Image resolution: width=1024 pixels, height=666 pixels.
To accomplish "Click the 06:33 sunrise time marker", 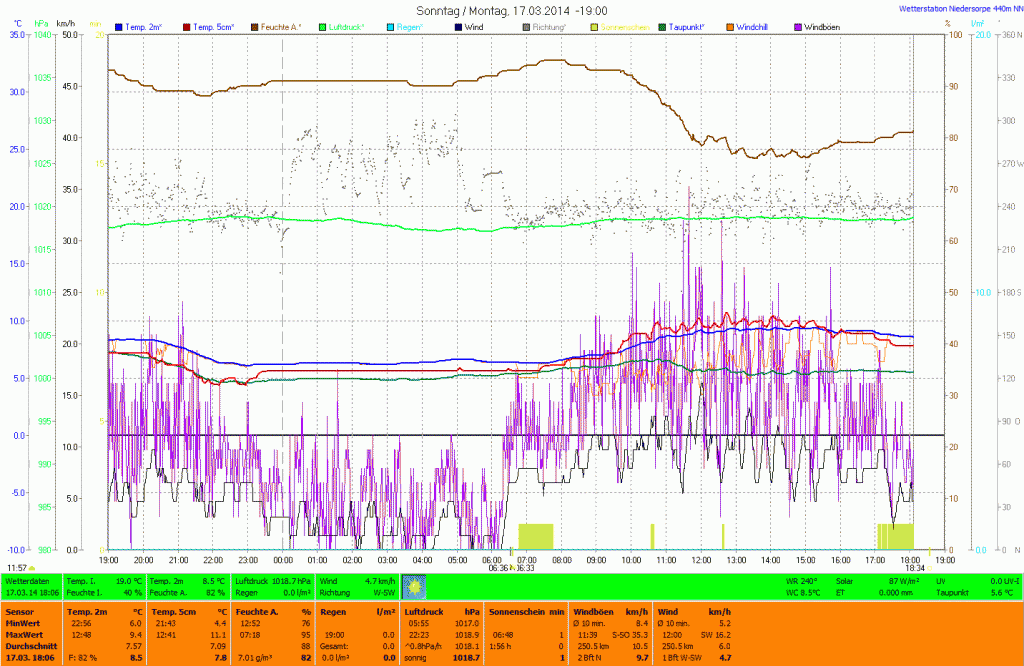I will point(524,568).
